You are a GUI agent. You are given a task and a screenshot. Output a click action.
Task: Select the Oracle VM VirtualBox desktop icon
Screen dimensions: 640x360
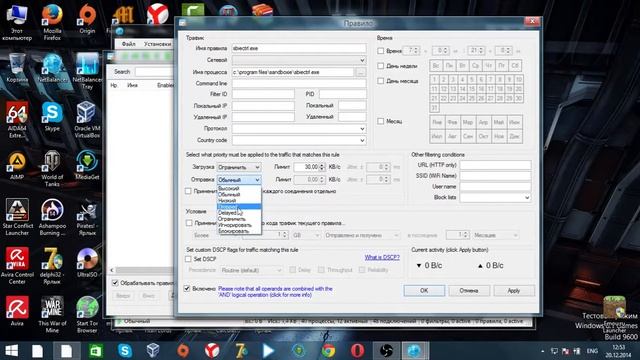click(87, 120)
